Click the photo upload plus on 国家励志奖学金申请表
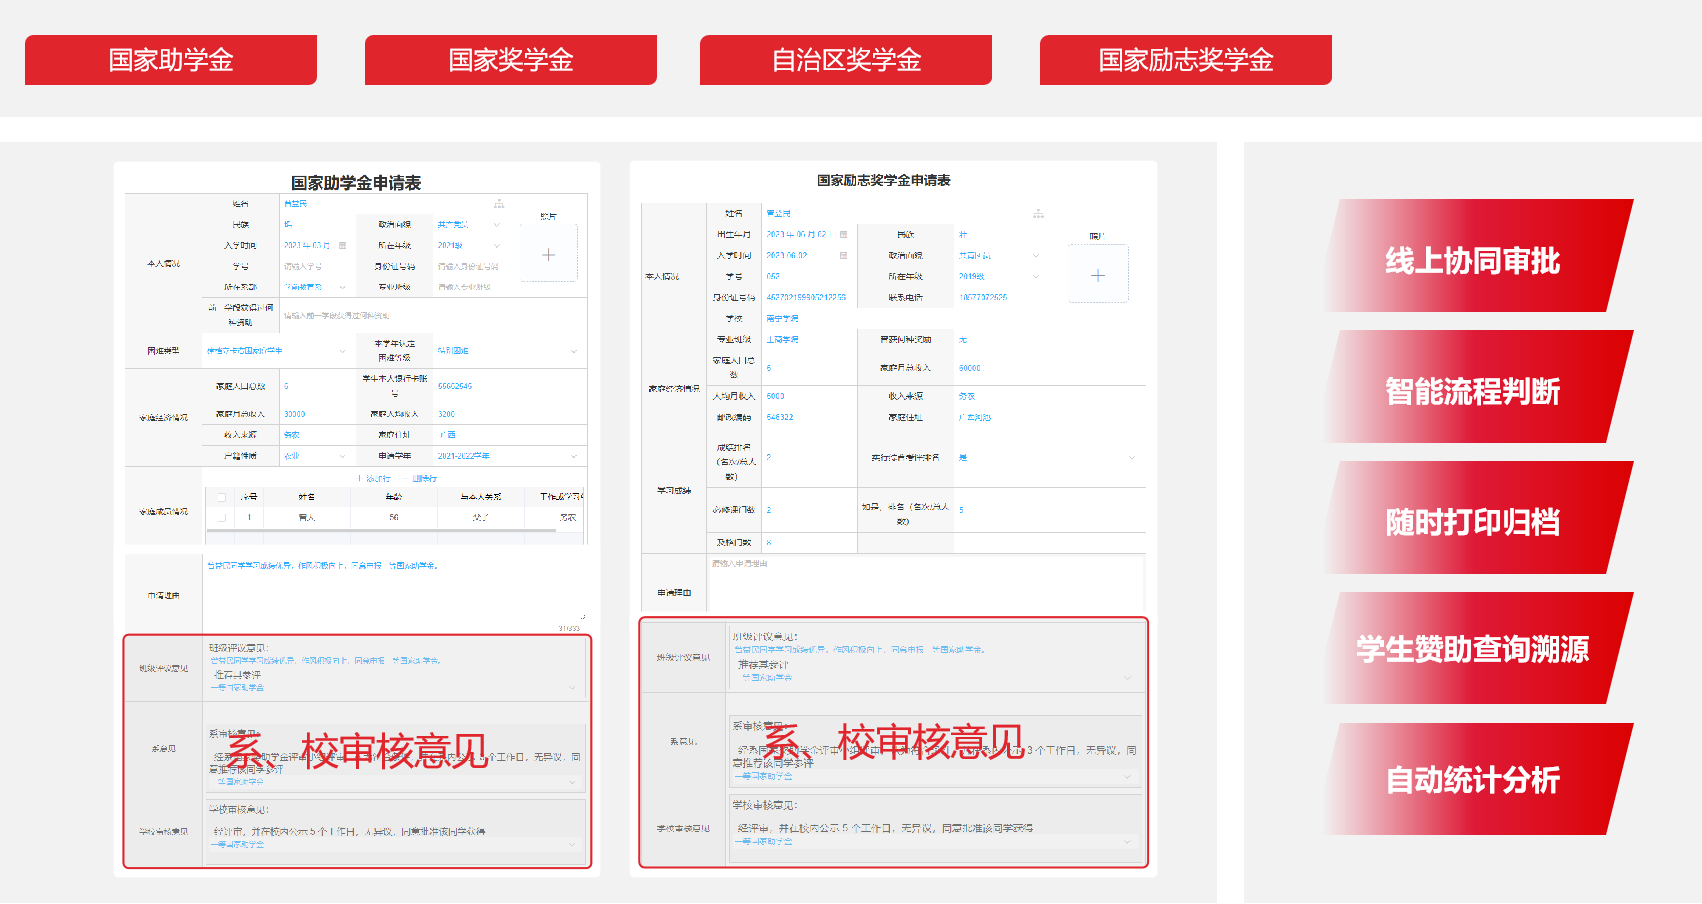 point(1098,274)
